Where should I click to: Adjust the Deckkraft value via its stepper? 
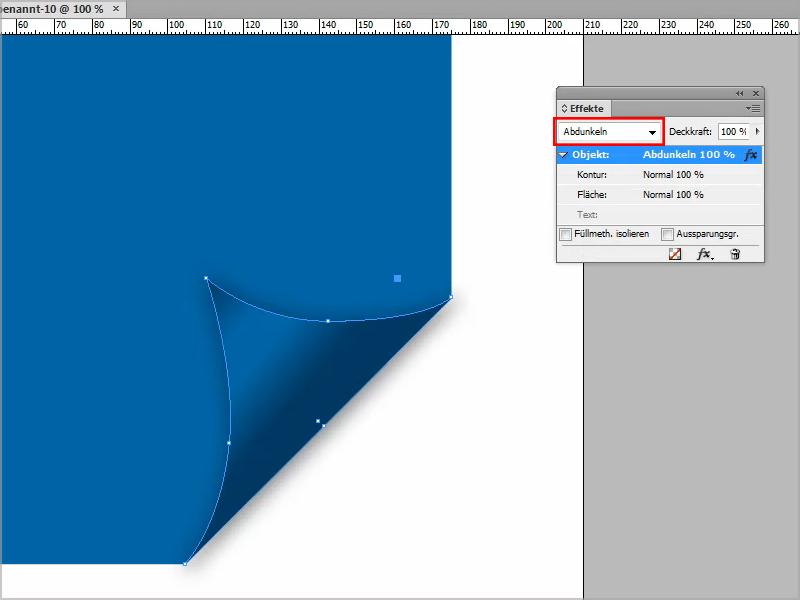(x=758, y=132)
